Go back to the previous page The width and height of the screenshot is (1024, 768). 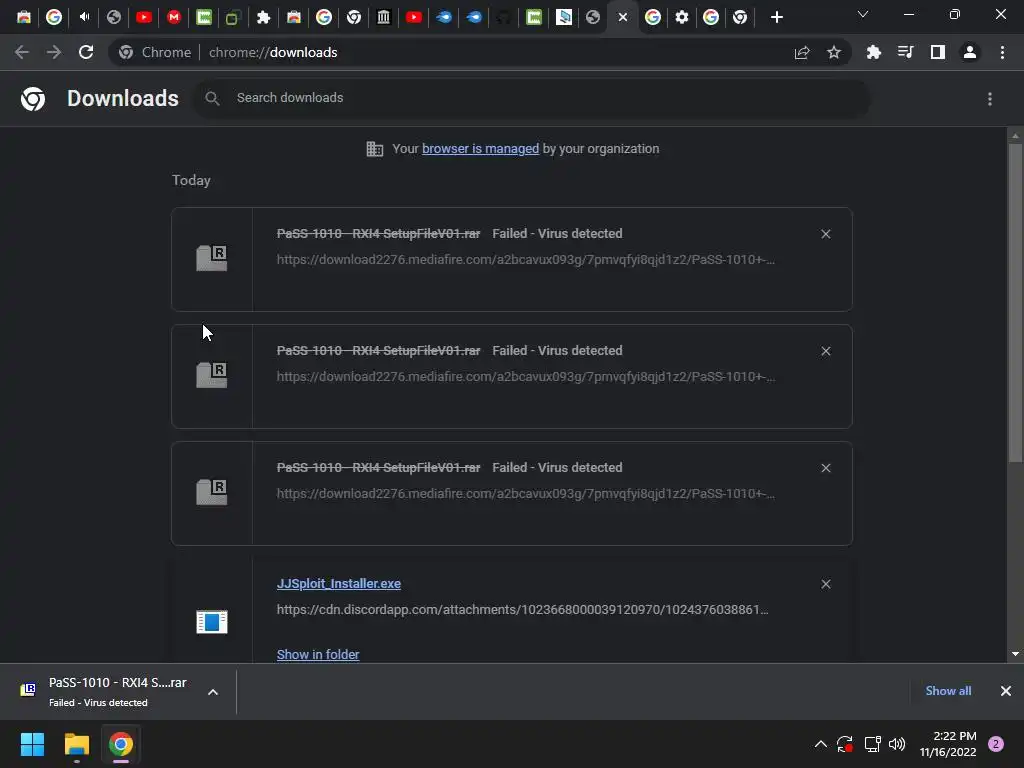22,52
